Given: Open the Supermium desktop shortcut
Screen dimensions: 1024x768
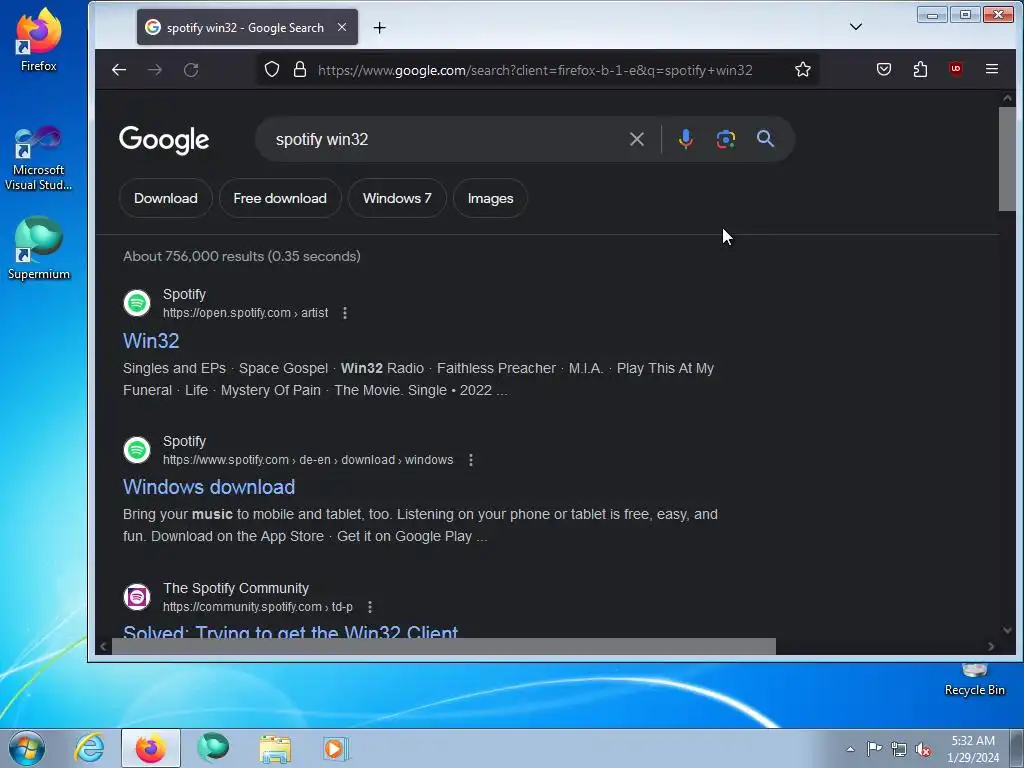Looking at the screenshot, I should (39, 249).
